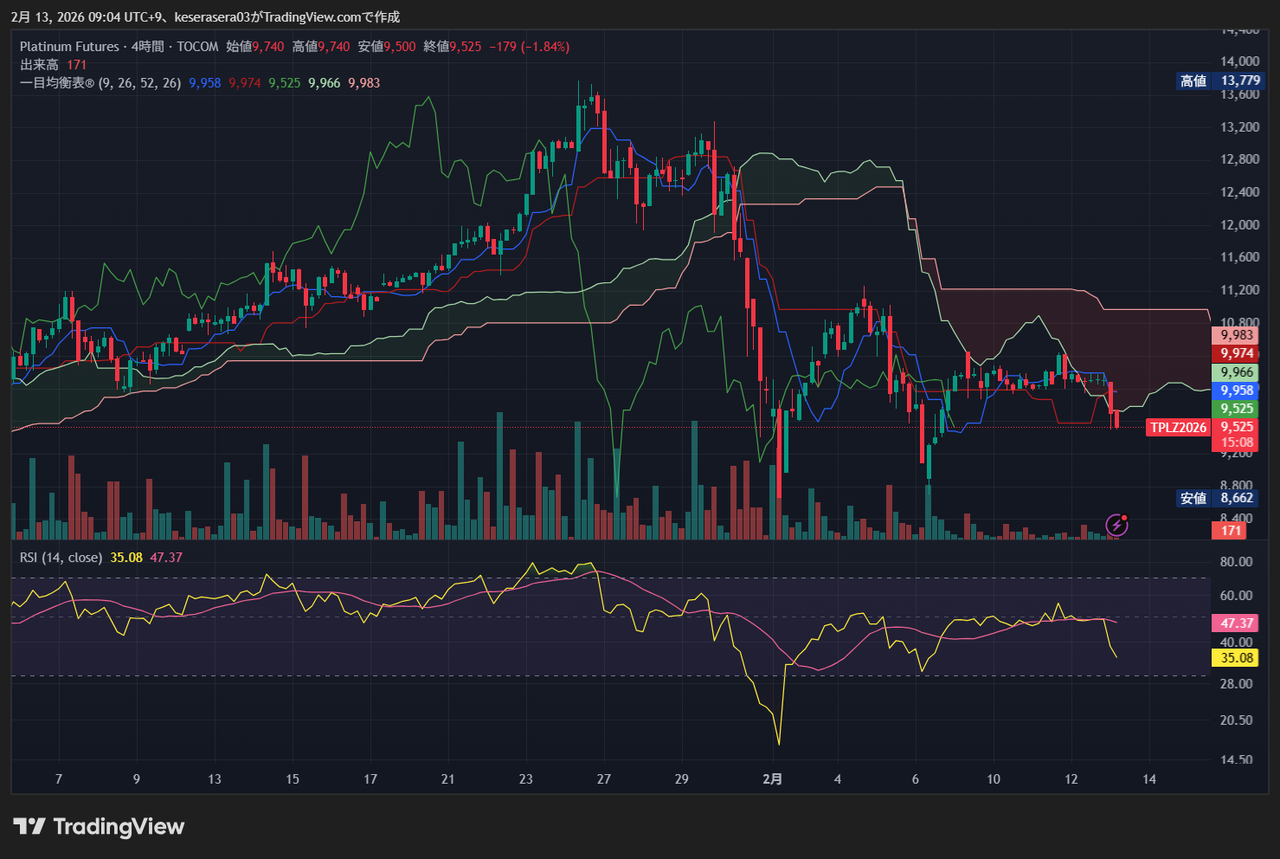This screenshot has height=859, width=1280.
Task: Click date 15 on the time axis
Action: coord(293,779)
